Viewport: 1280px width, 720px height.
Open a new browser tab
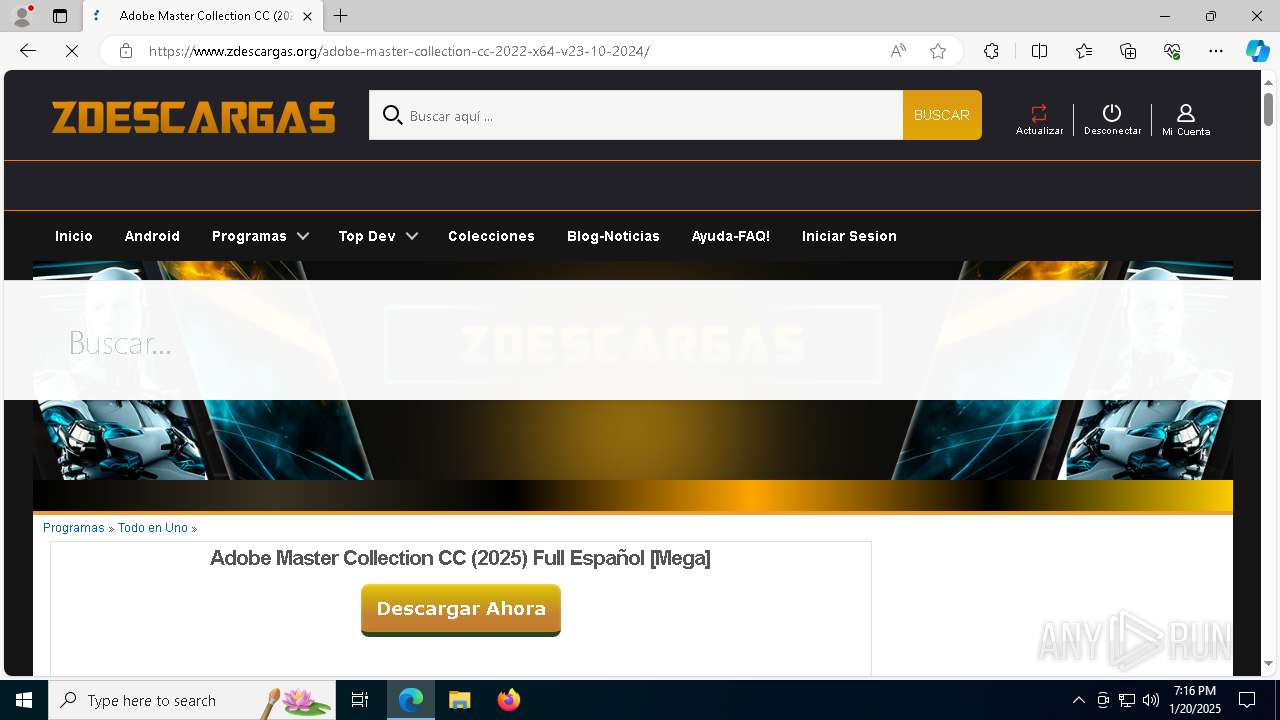tap(341, 16)
